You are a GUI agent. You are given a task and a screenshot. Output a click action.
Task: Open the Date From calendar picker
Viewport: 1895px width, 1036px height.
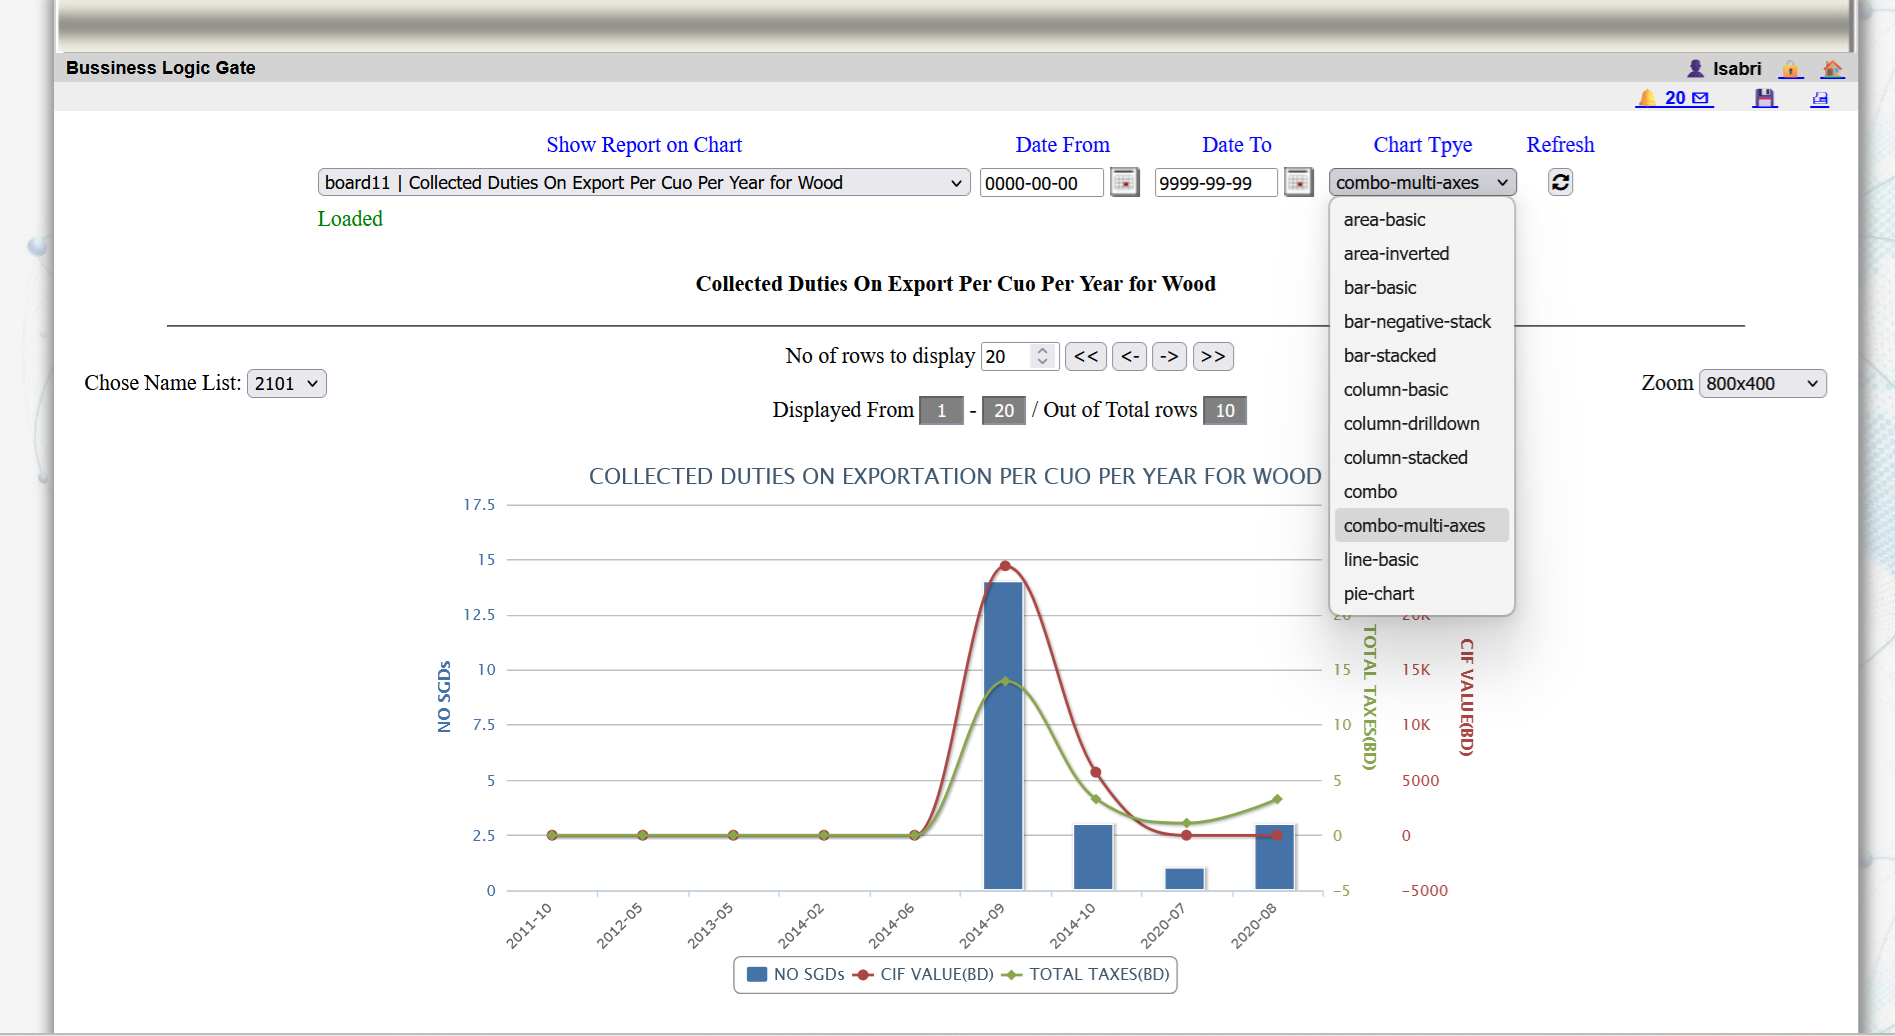[x=1125, y=182]
